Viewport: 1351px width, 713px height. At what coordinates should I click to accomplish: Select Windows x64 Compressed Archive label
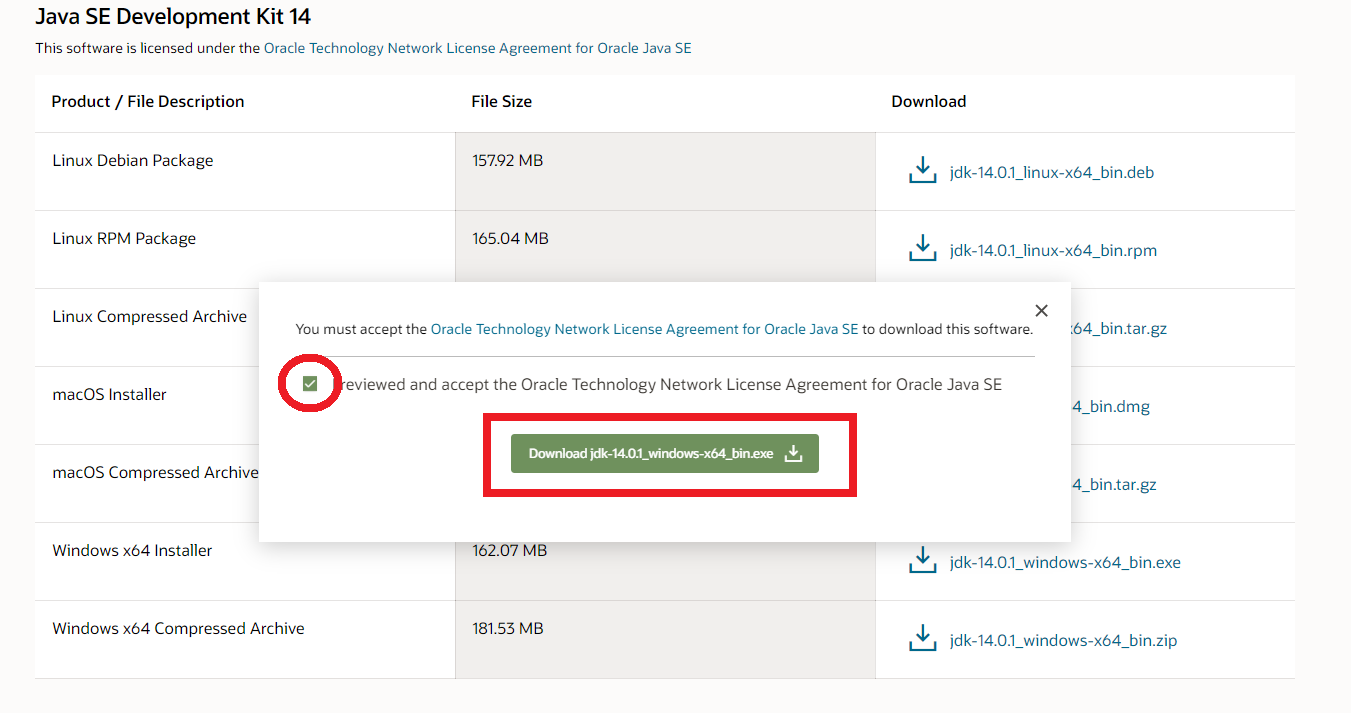tap(178, 628)
